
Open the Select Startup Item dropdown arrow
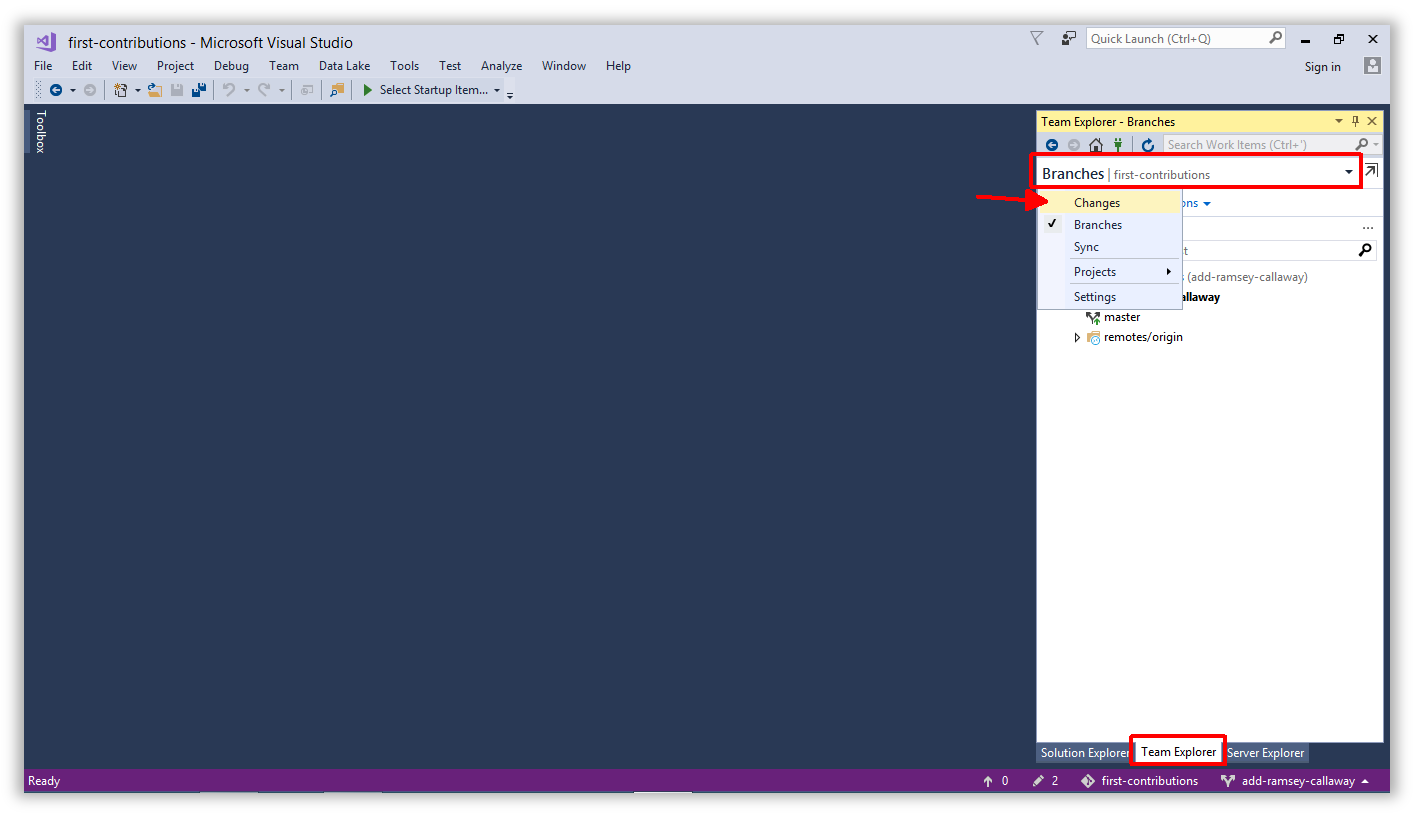[497, 91]
